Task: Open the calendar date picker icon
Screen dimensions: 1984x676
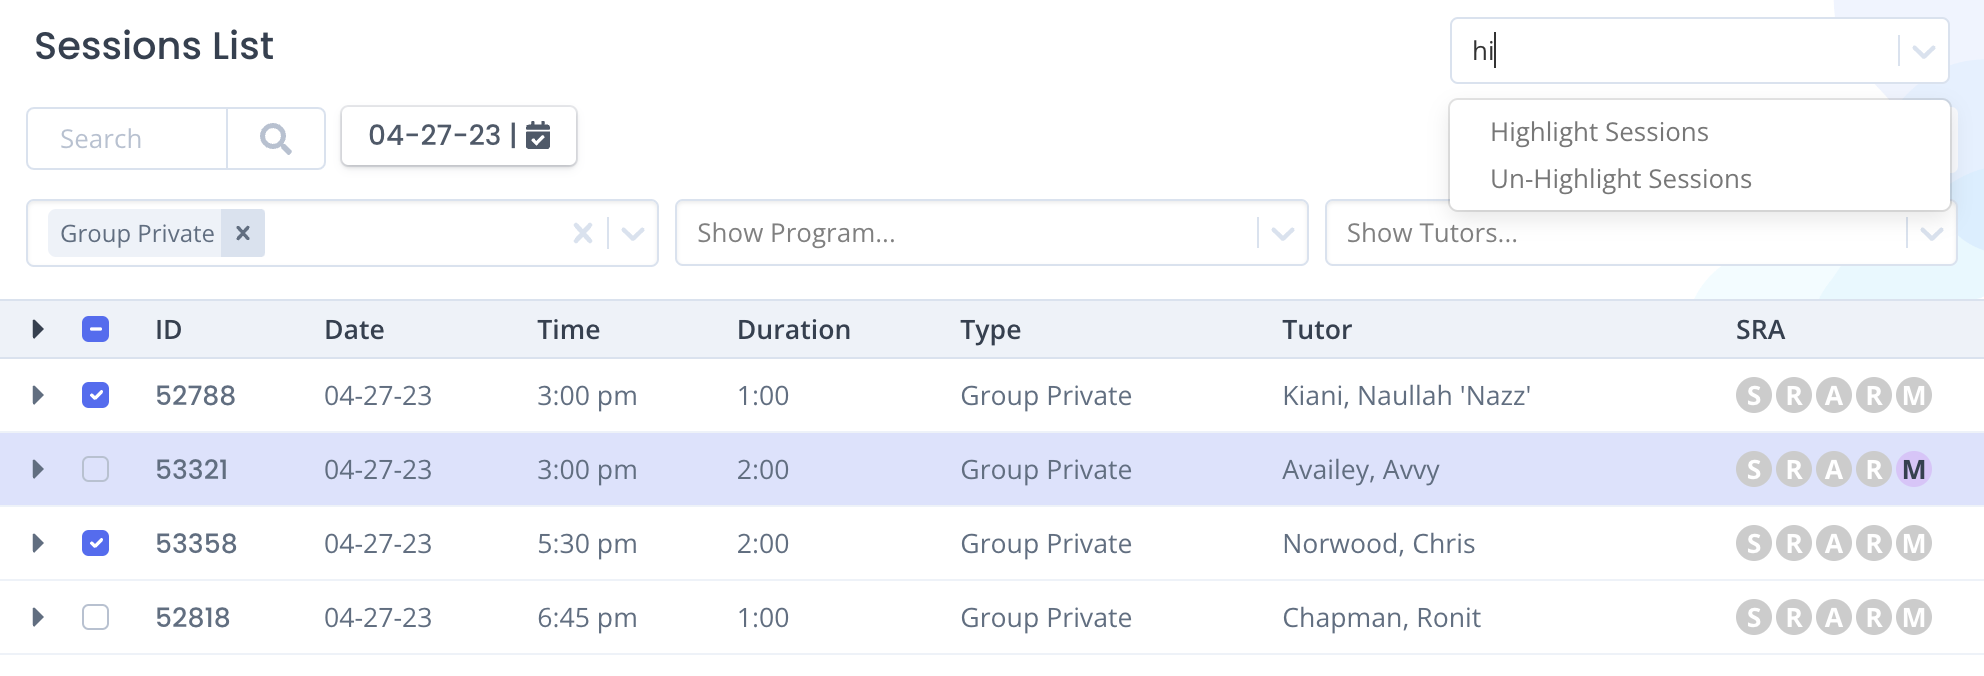Action: [538, 135]
